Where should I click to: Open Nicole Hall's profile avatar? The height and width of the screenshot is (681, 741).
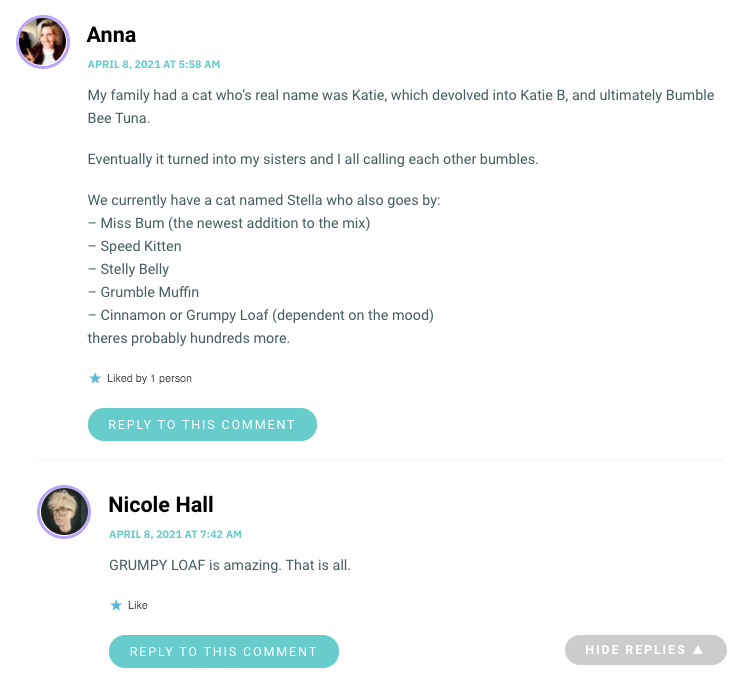pos(64,512)
